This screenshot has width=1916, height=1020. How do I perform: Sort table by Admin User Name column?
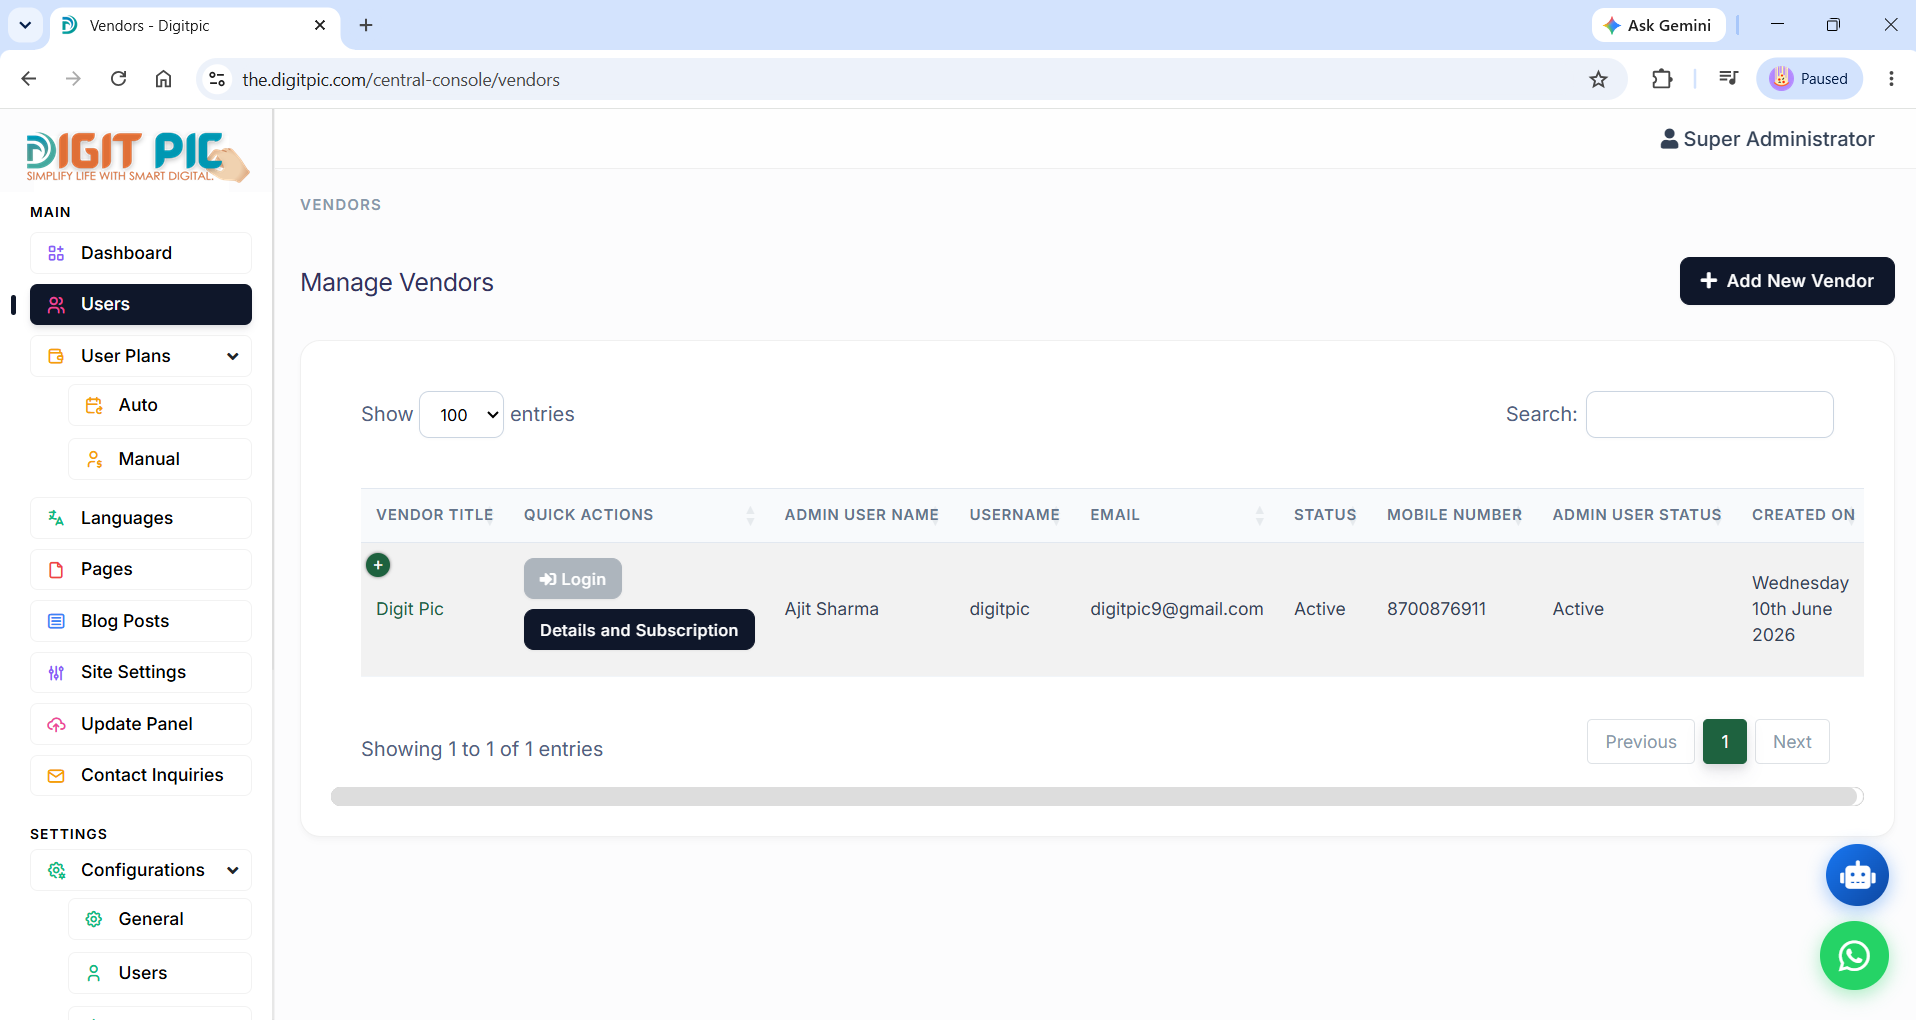(862, 515)
